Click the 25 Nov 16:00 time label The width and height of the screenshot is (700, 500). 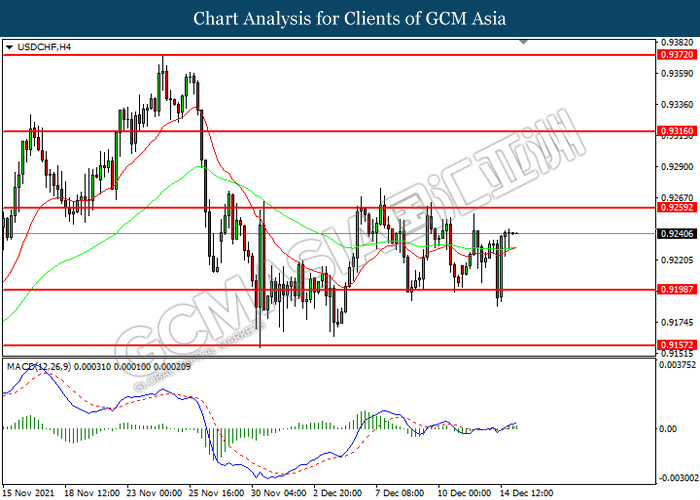point(217,493)
